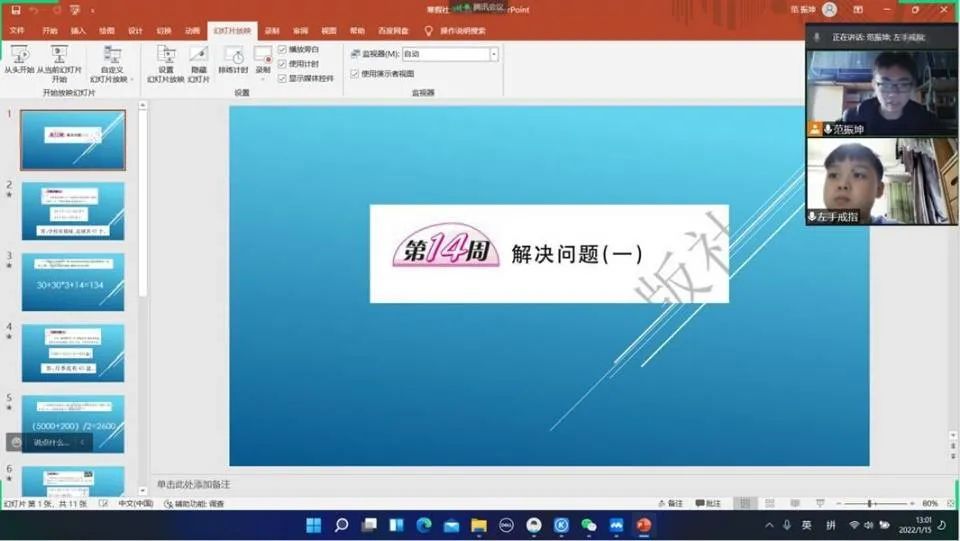Open PowerPoint from the Windows taskbar

coord(643,525)
